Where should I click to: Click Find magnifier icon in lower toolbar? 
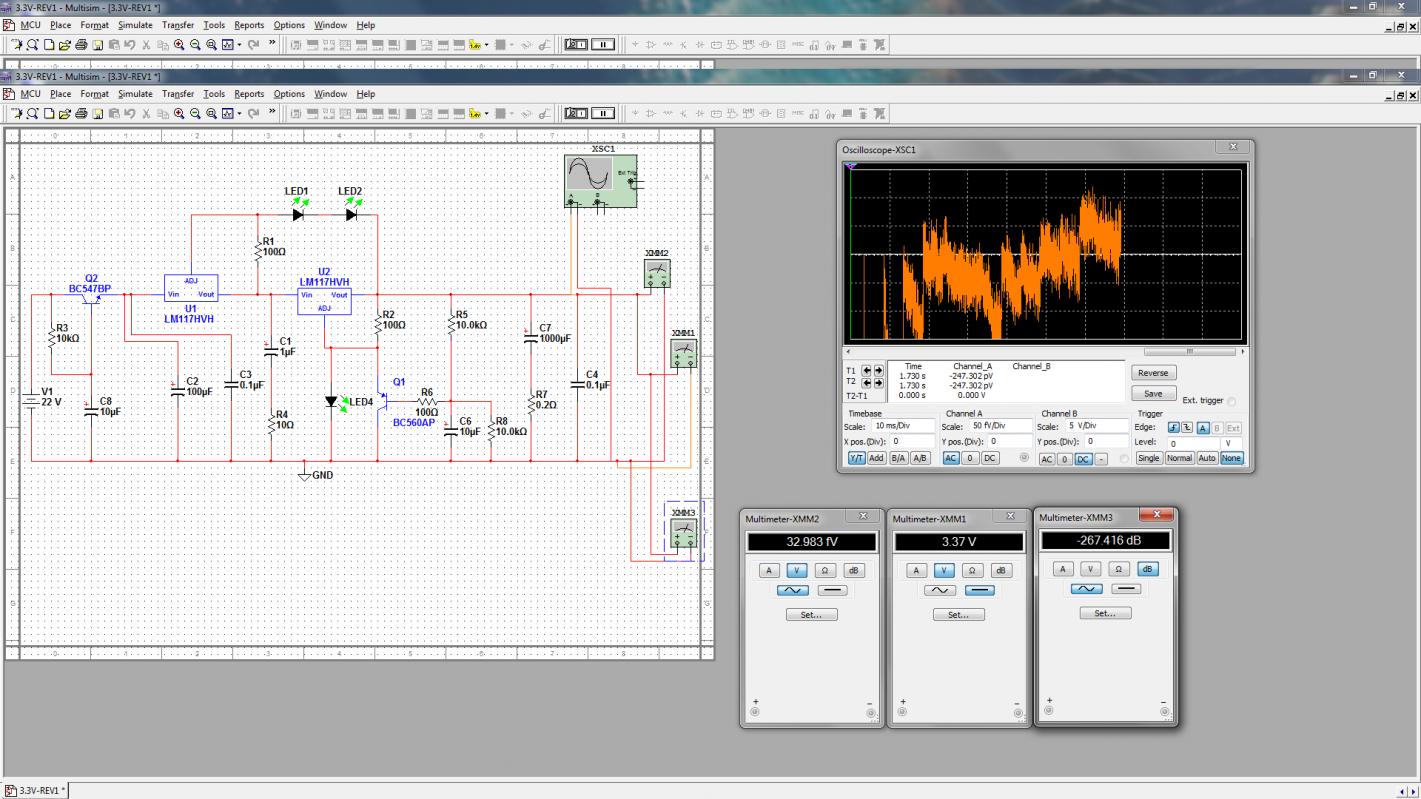coord(32,114)
